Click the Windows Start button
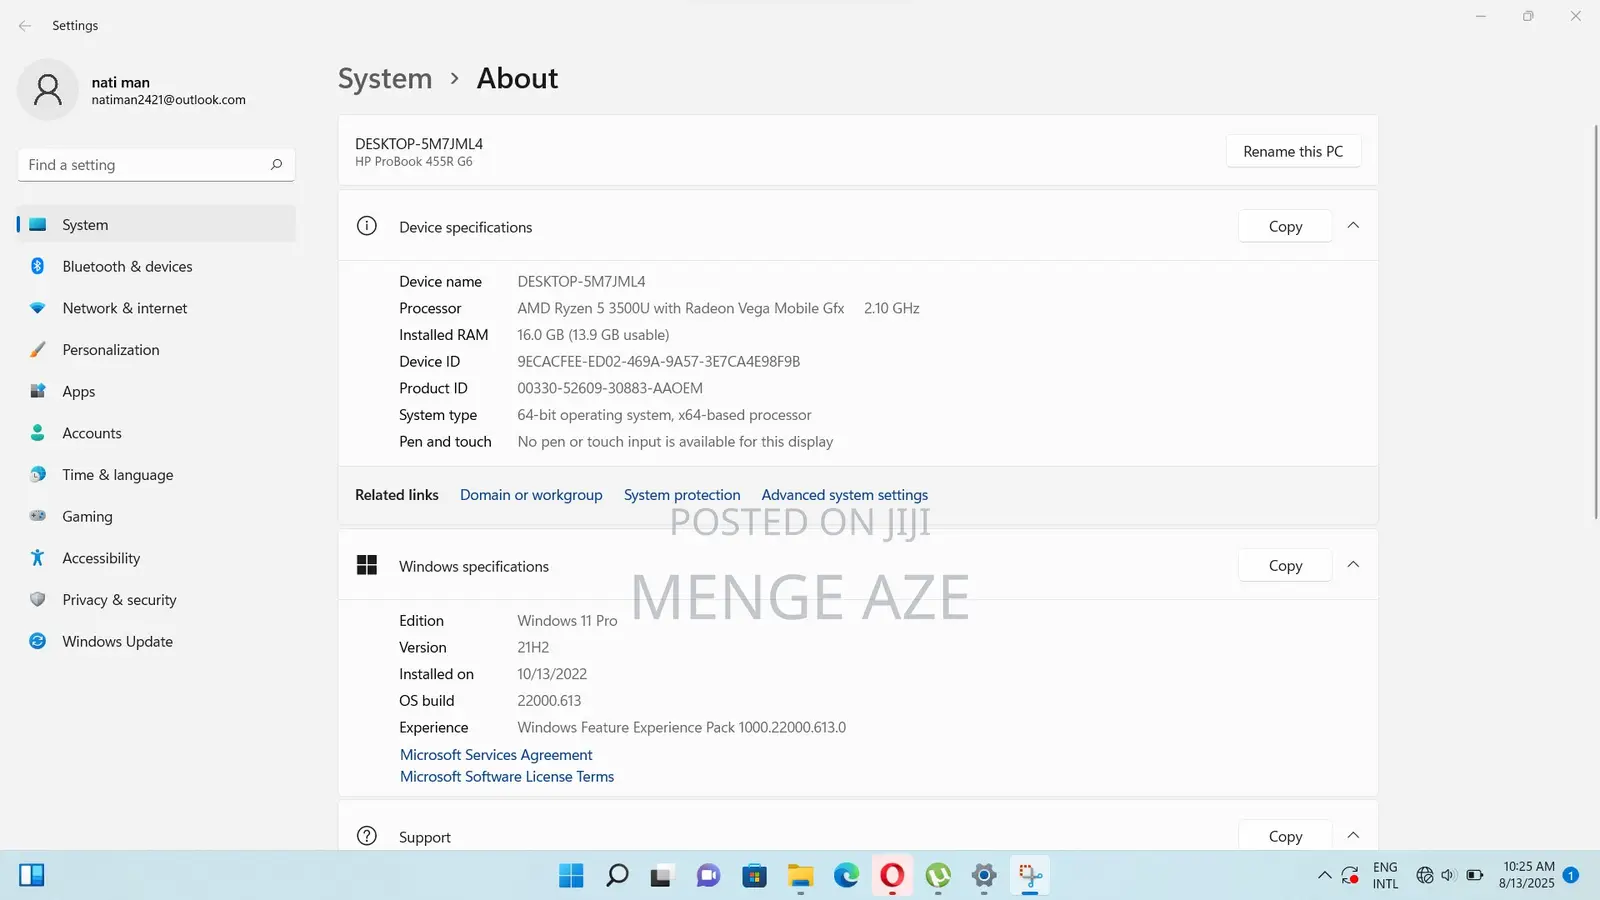Screen dimensions: 1600x900 coord(571,876)
